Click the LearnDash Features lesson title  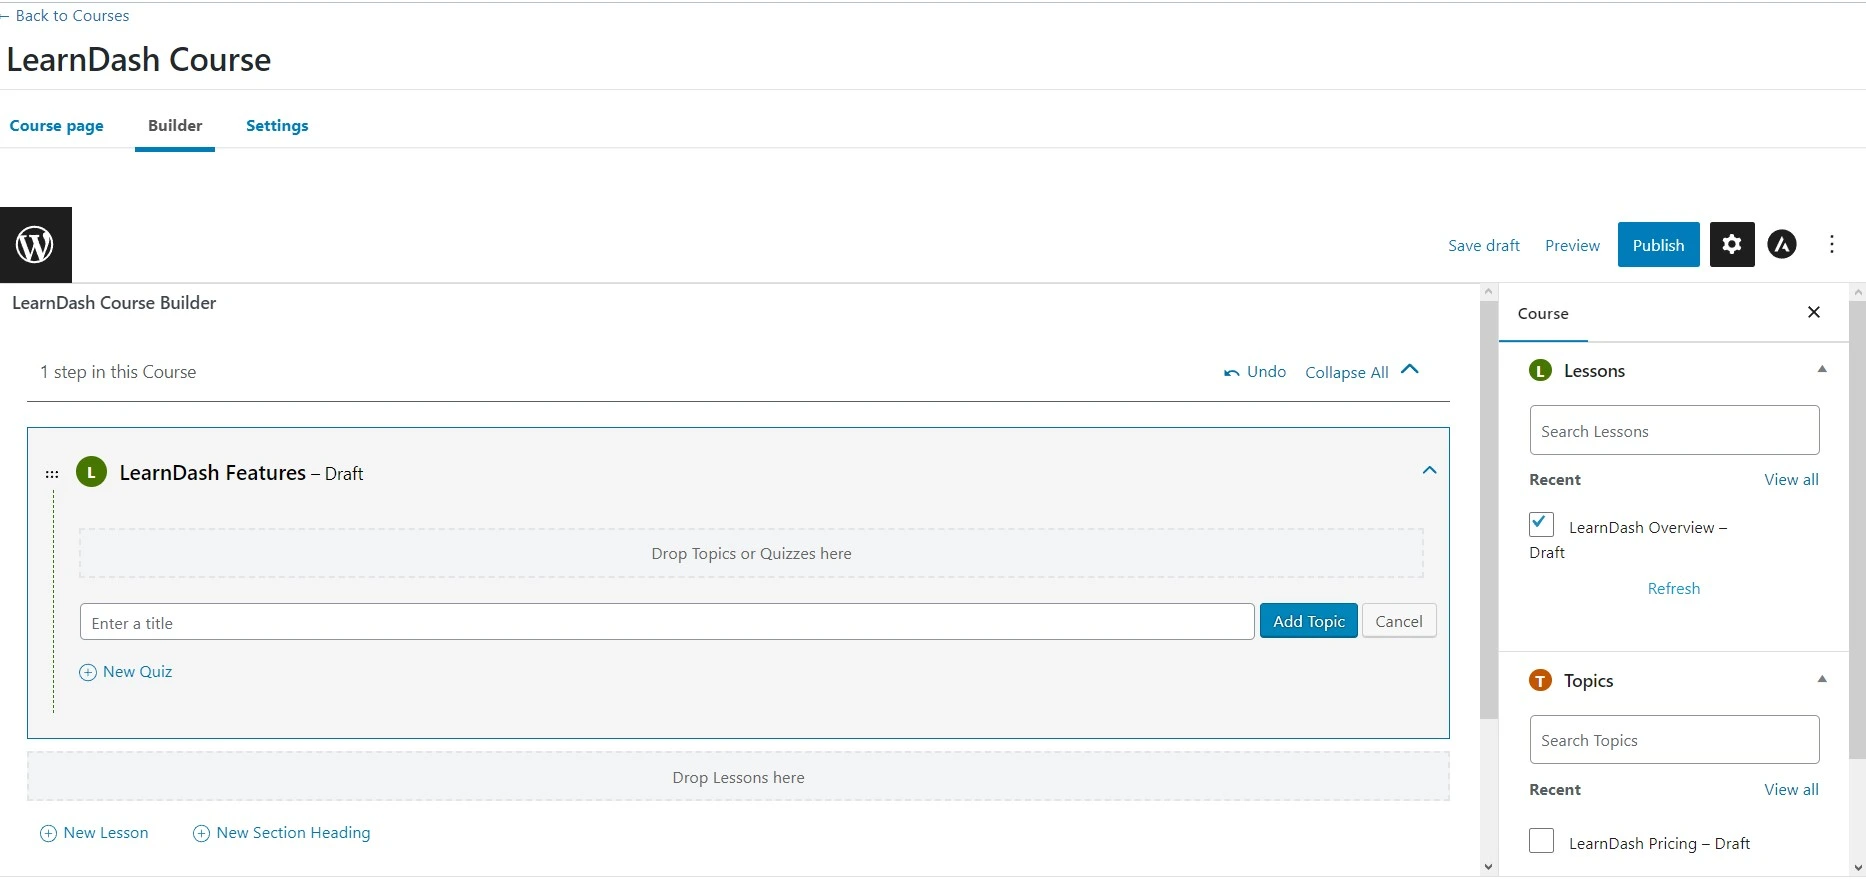(x=213, y=473)
